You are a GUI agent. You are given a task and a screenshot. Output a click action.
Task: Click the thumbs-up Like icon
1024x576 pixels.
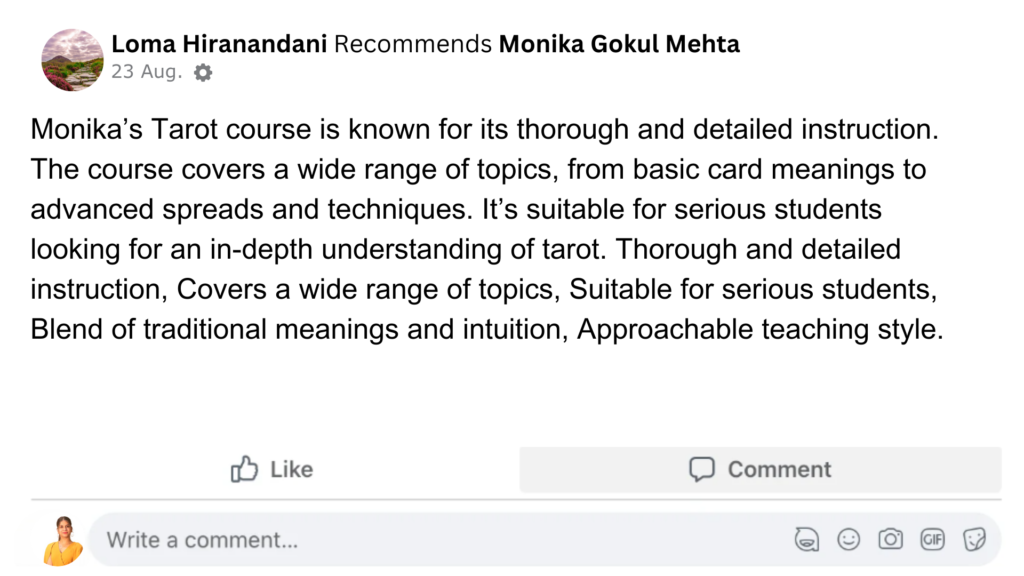(245, 469)
